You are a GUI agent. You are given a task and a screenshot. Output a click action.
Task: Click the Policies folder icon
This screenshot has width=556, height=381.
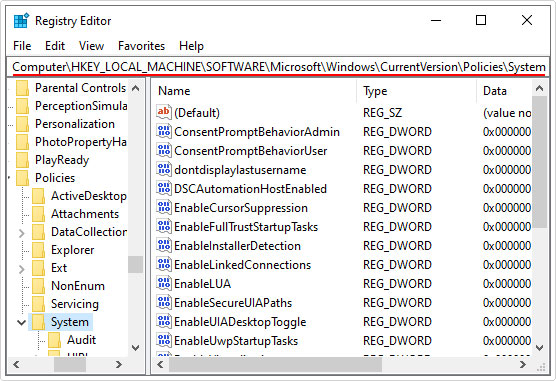tap(22, 178)
